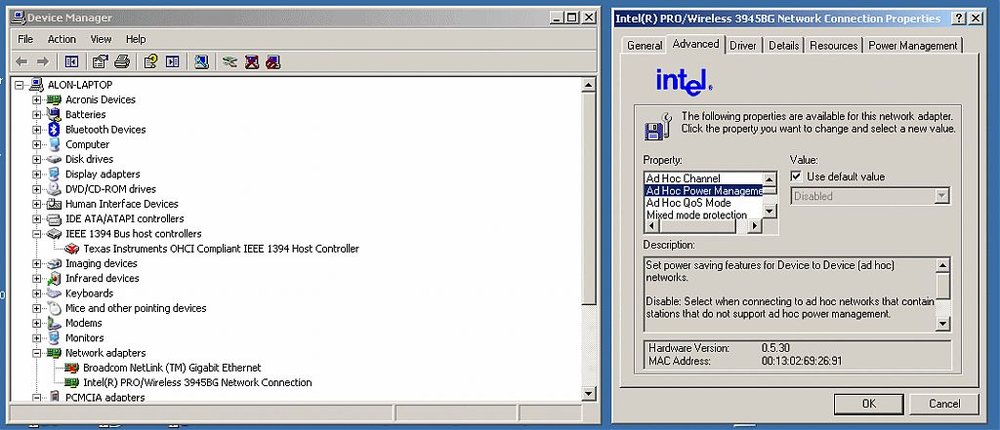The image size is (1000, 430).
Task: Click the Cancel button
Action: coord(945,404)
